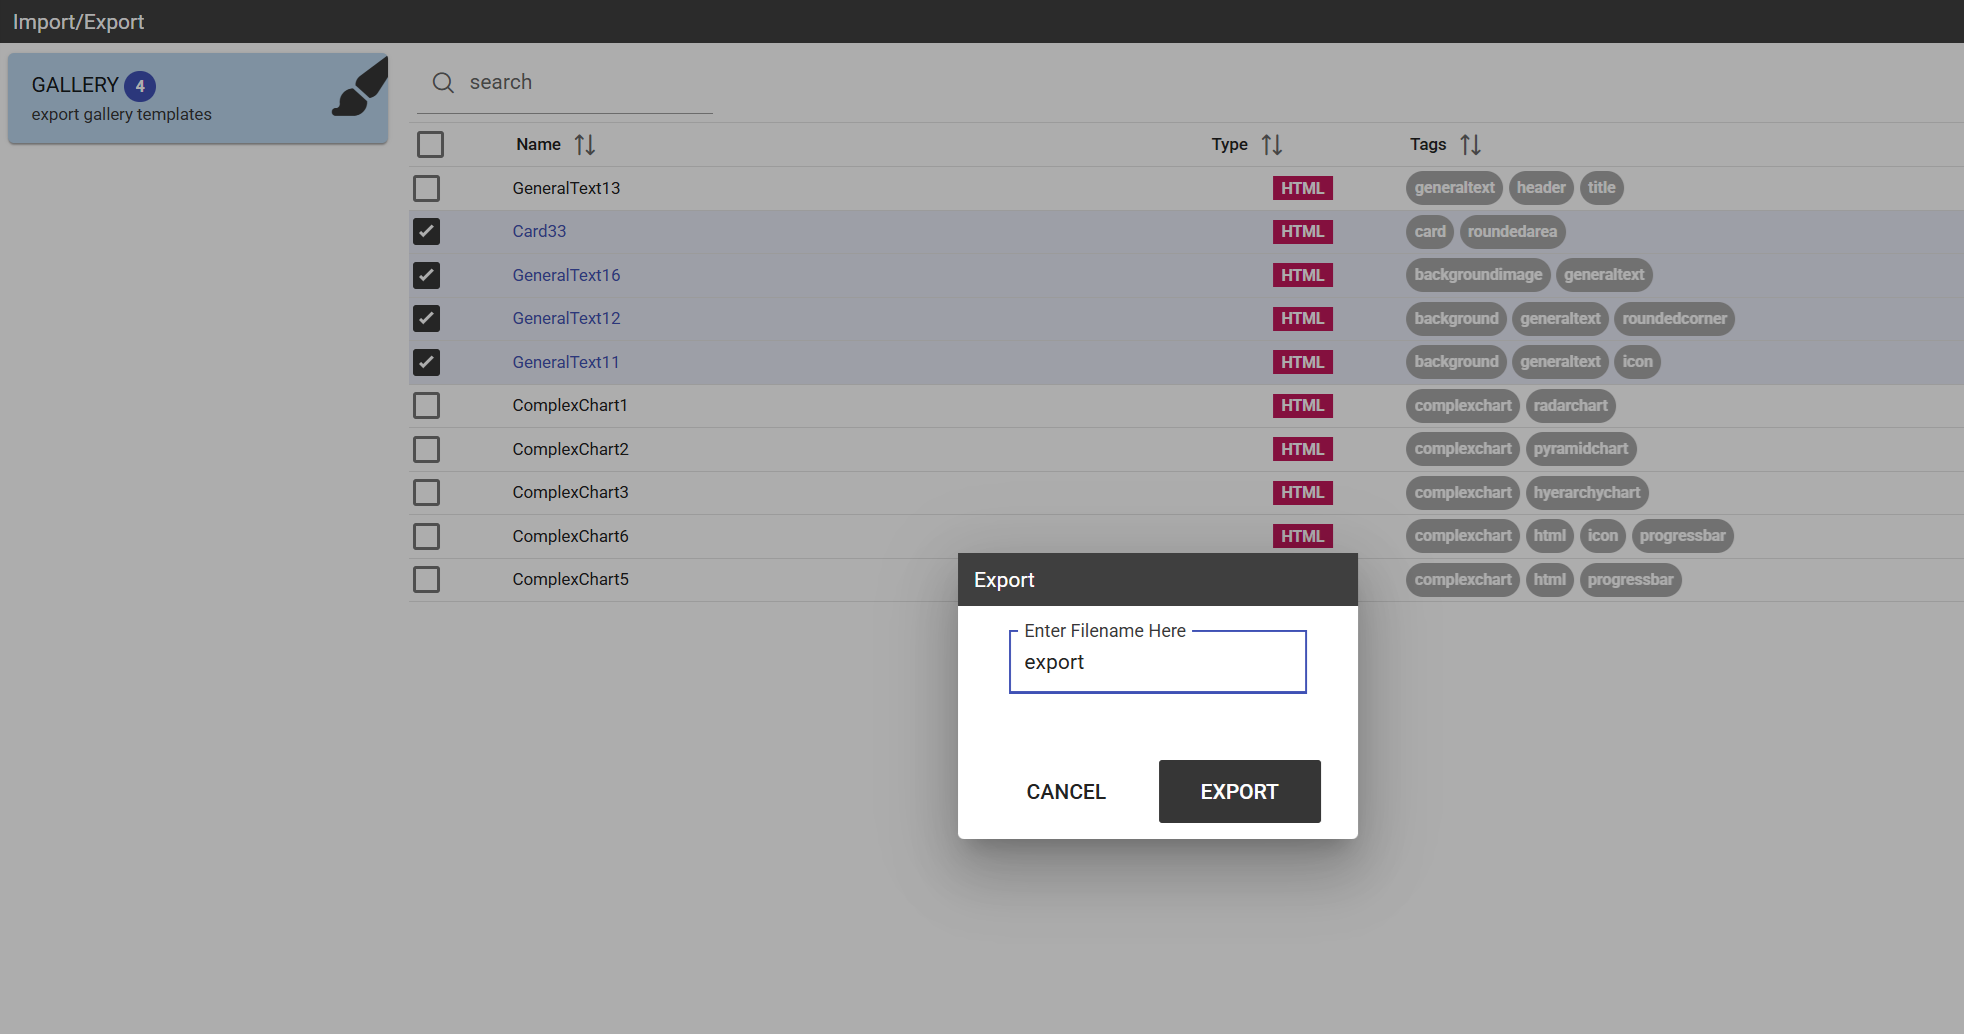Click the card tag chip
Image resolution: width=1964 pixels, height=1034 pixels.
point(1430,232)
